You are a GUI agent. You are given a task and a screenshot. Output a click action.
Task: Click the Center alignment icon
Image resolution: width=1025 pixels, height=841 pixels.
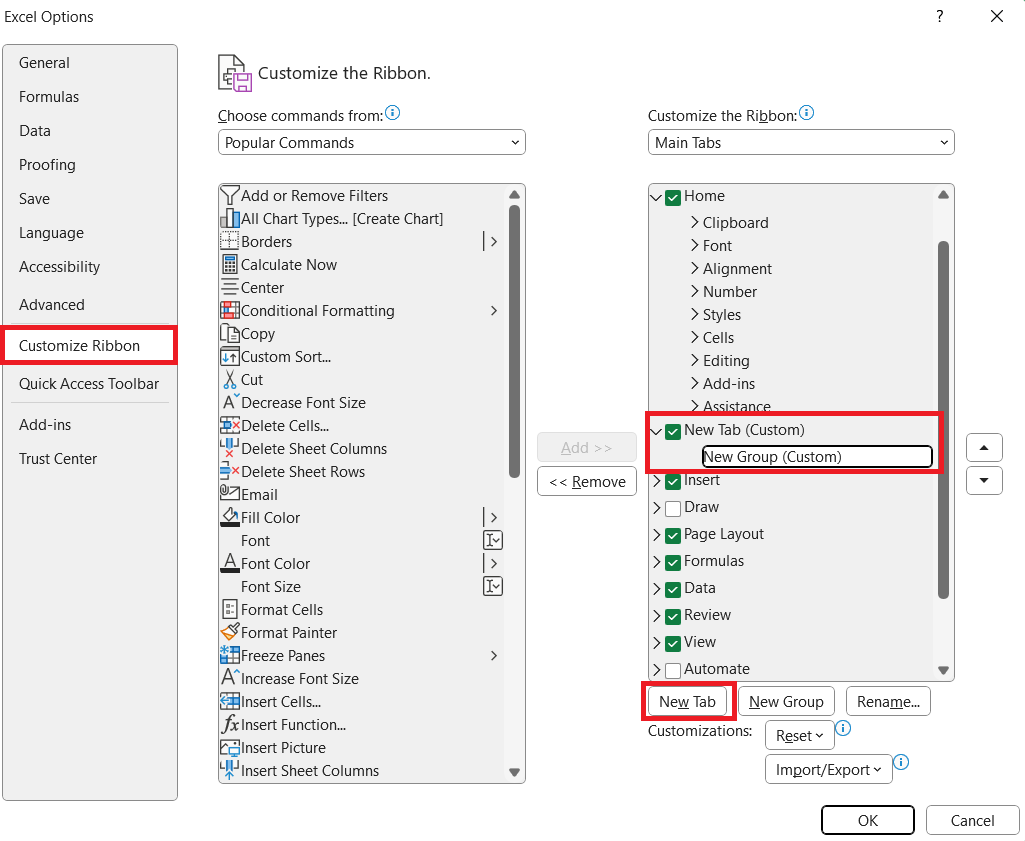229,288
